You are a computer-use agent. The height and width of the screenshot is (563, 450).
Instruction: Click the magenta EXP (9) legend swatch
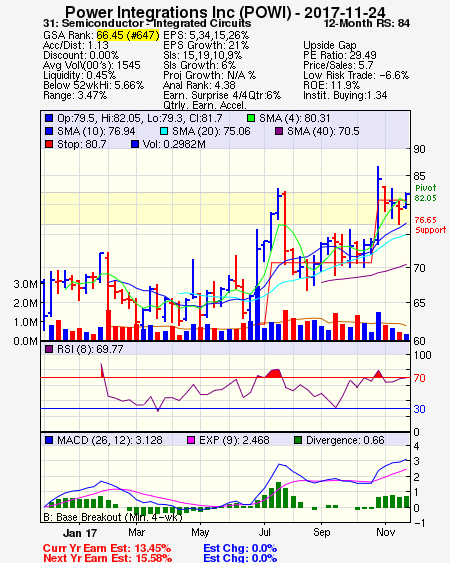click(191, 440)
